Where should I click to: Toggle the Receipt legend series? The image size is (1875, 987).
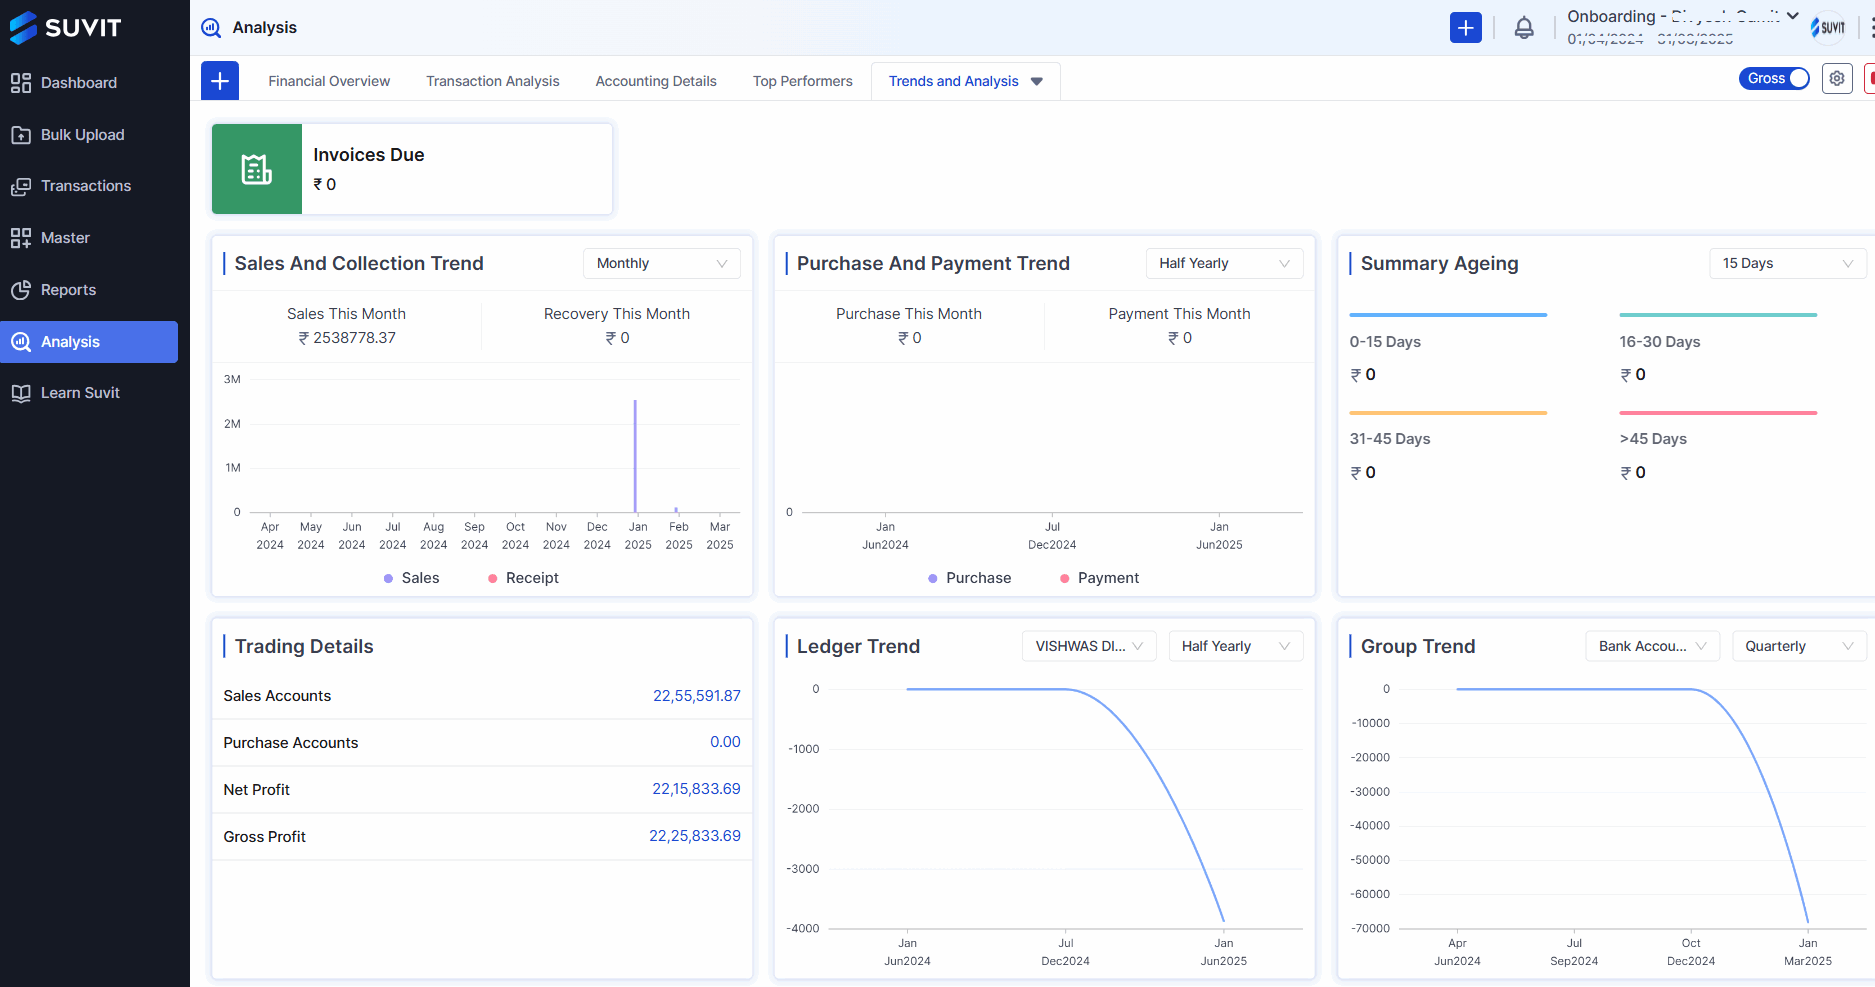523,578
